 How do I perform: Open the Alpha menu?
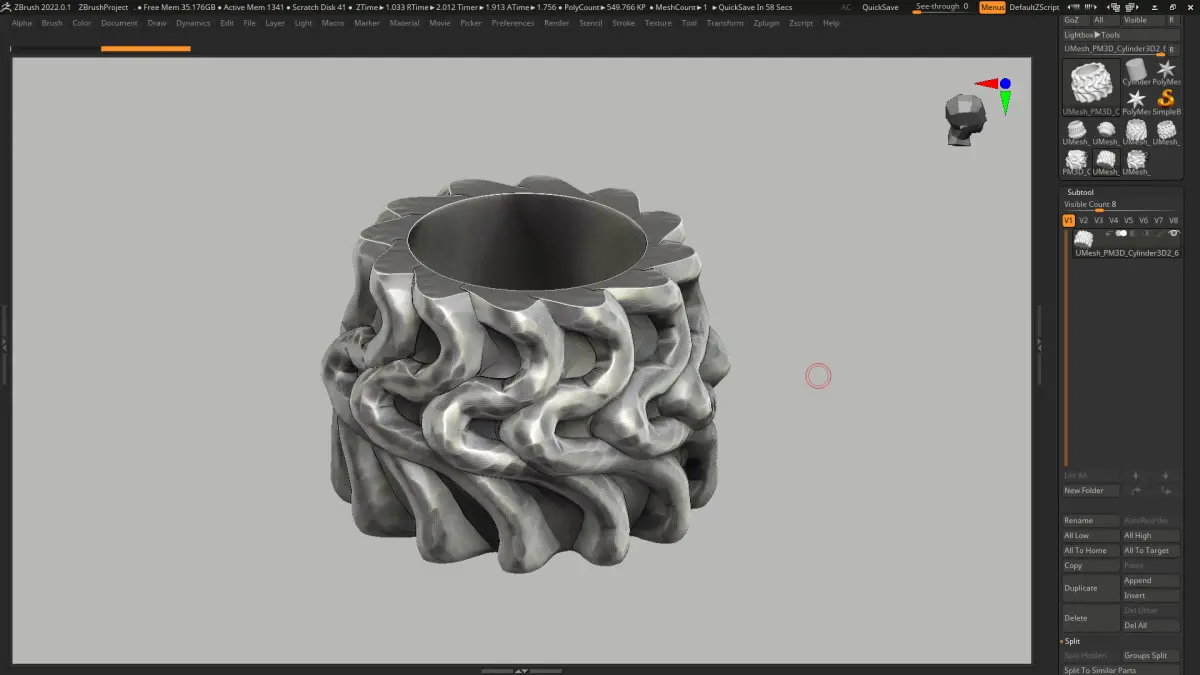[22, 23]
